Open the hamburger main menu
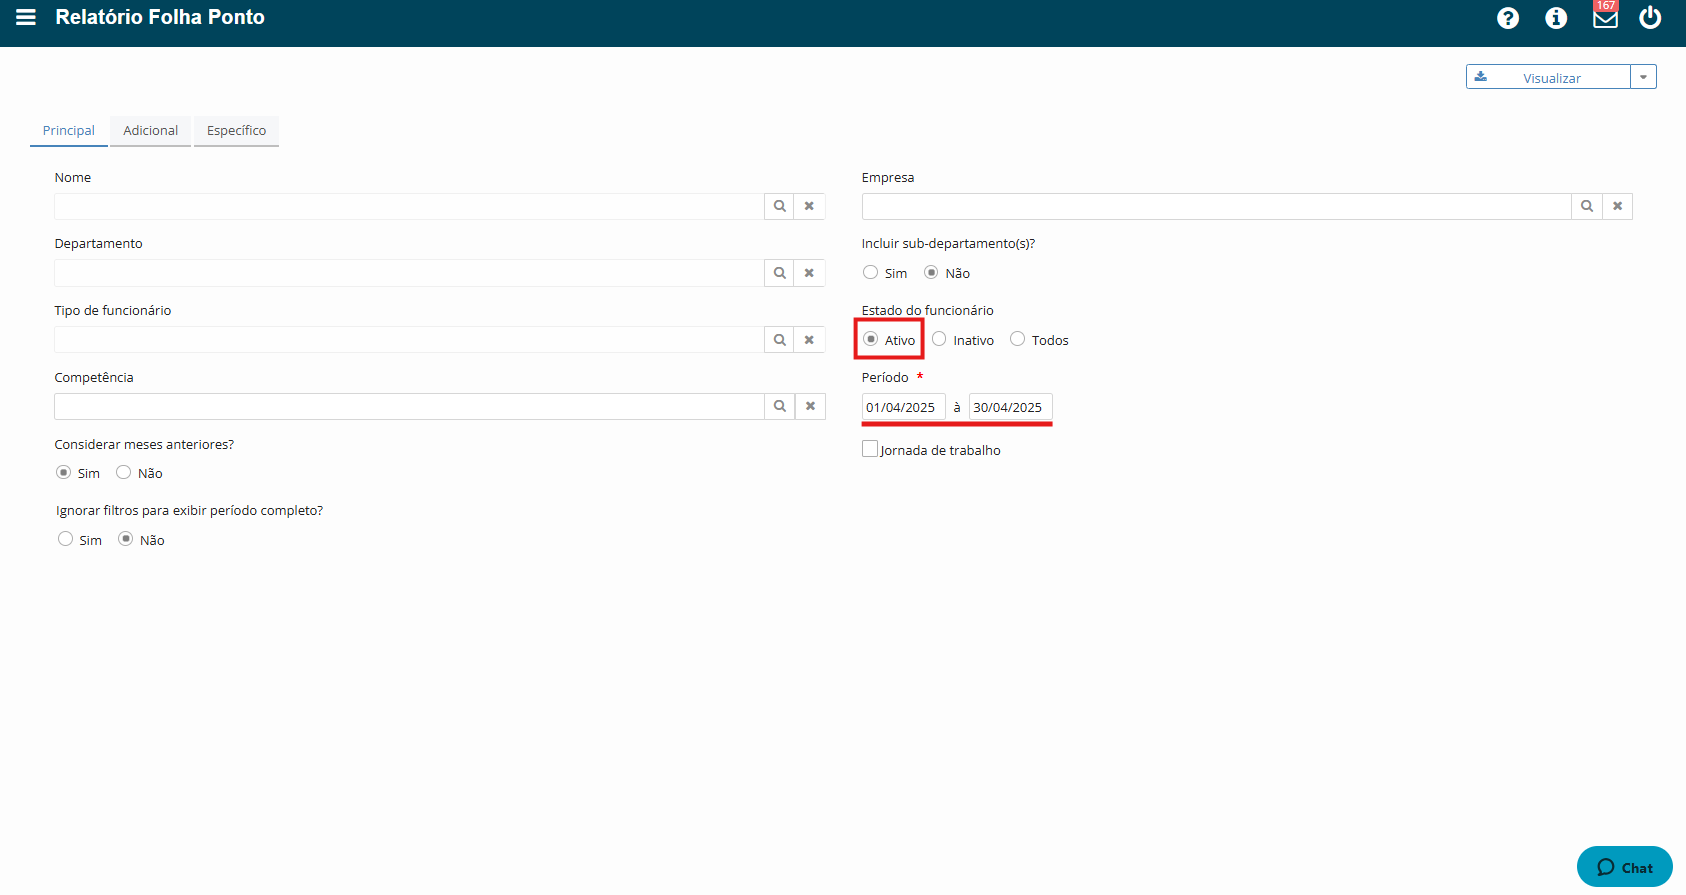This screenshot has height=895, width=1686. tap(26, 17)
